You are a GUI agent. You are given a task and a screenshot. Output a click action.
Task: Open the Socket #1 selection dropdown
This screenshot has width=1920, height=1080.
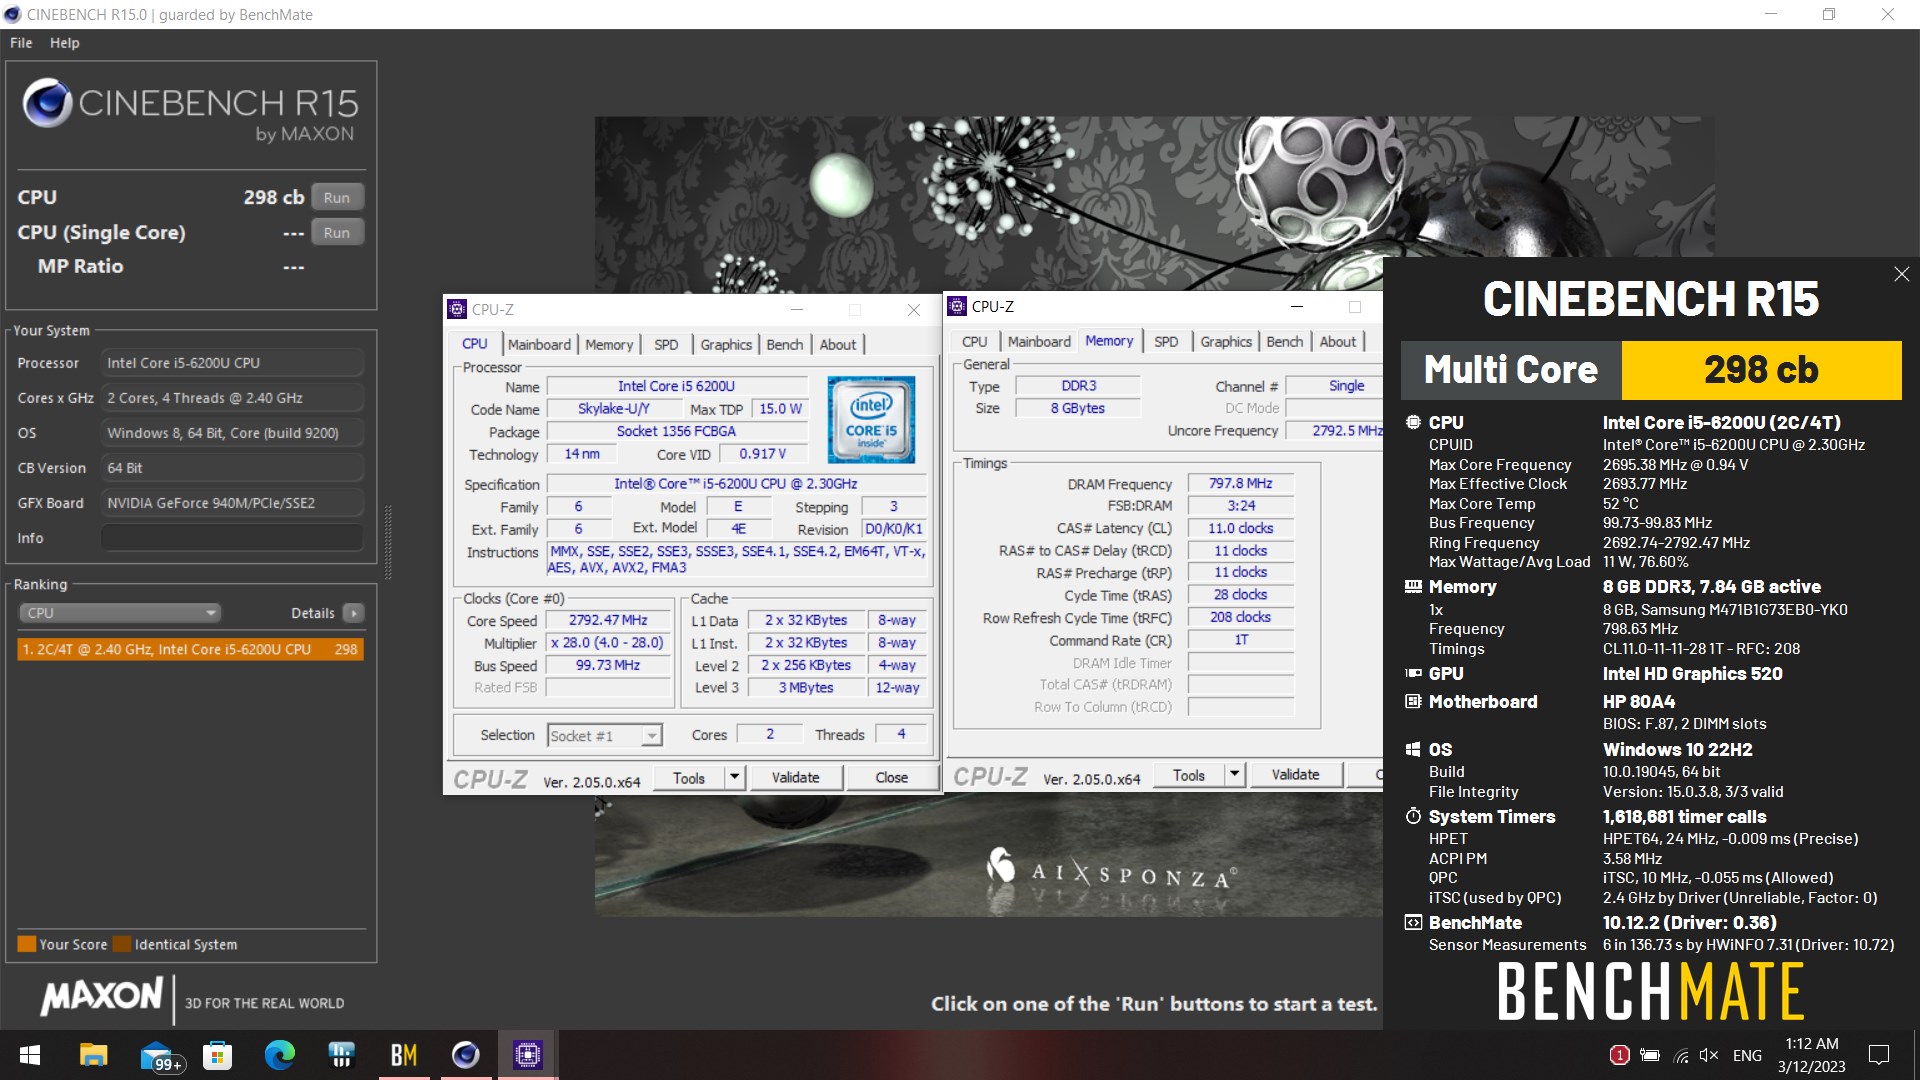(604, 736)
